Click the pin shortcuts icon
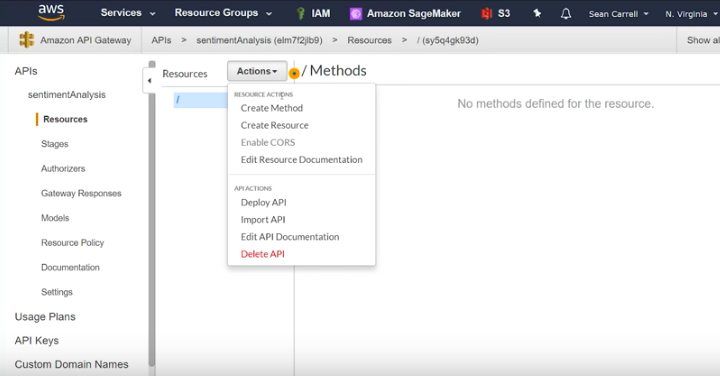 pos(537,13)
